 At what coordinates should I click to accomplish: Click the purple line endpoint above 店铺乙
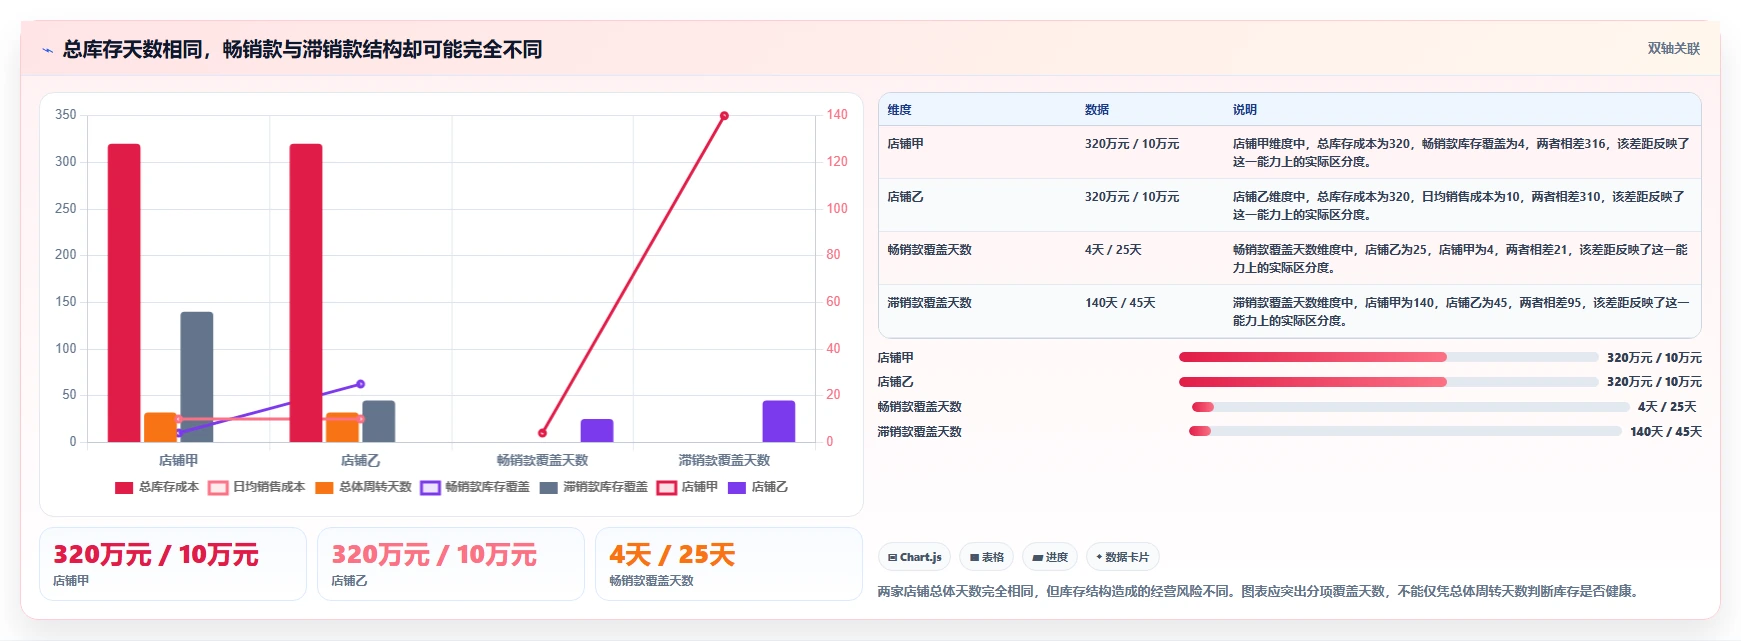[360, 384]
